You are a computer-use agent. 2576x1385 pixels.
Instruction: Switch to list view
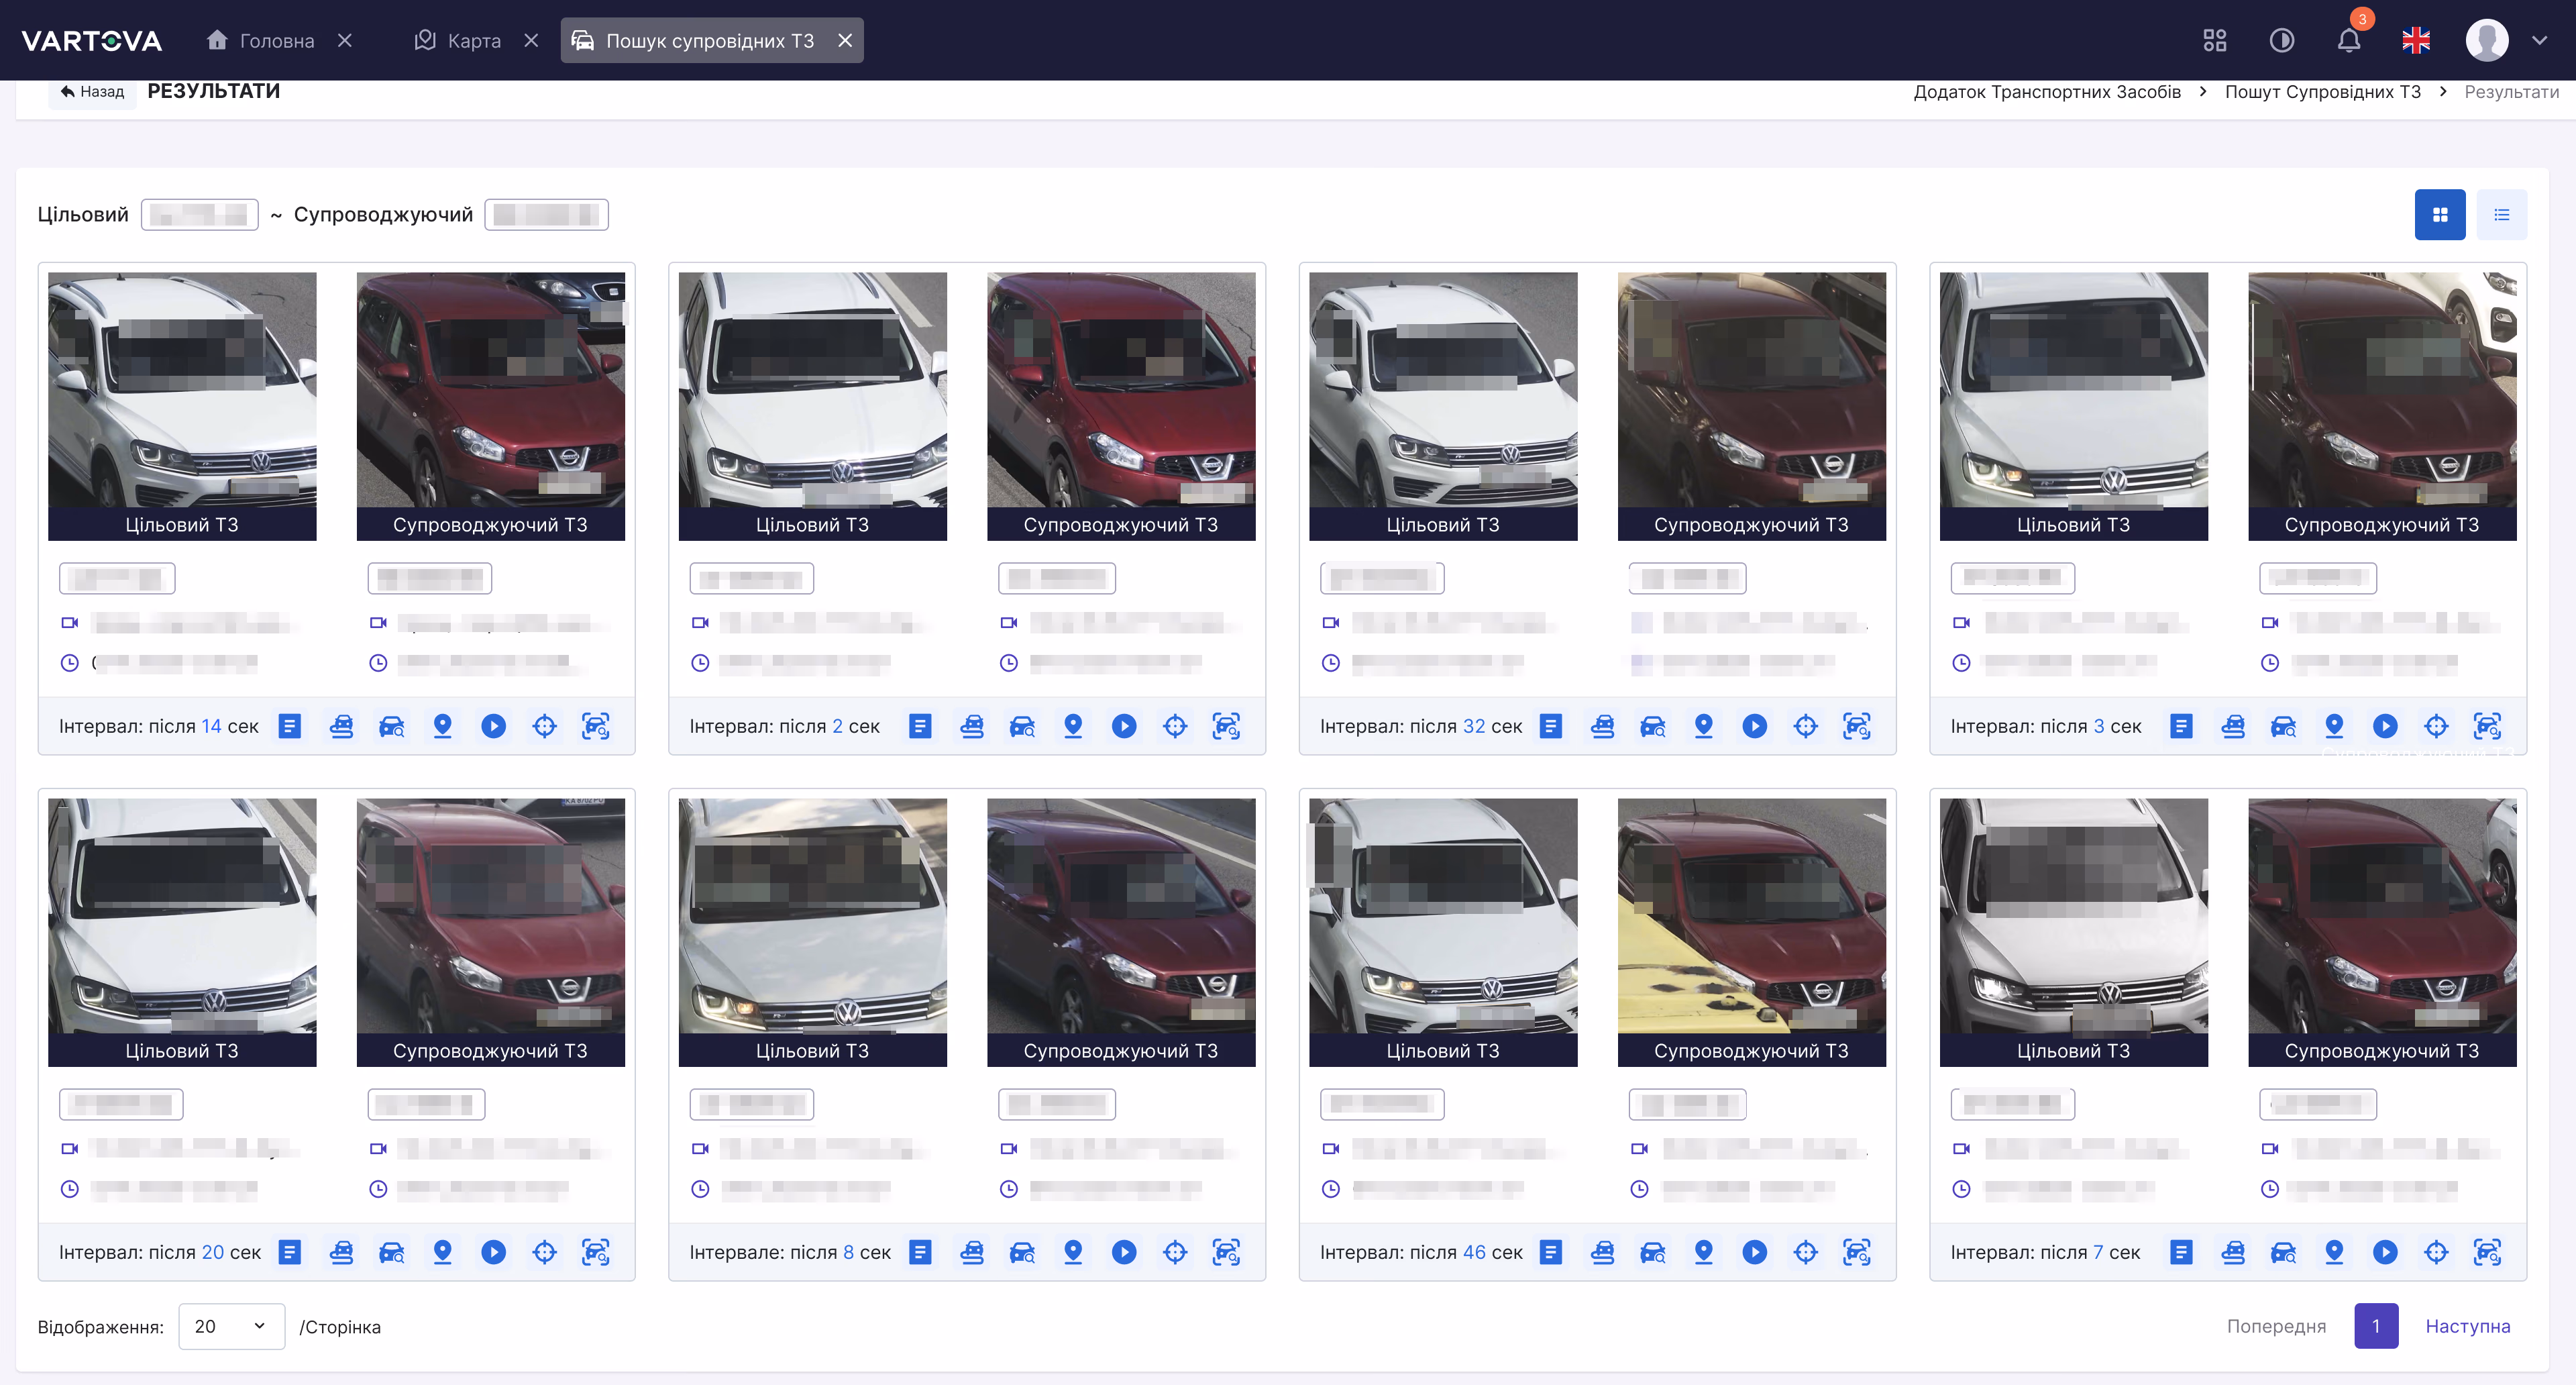(2502, 215)
